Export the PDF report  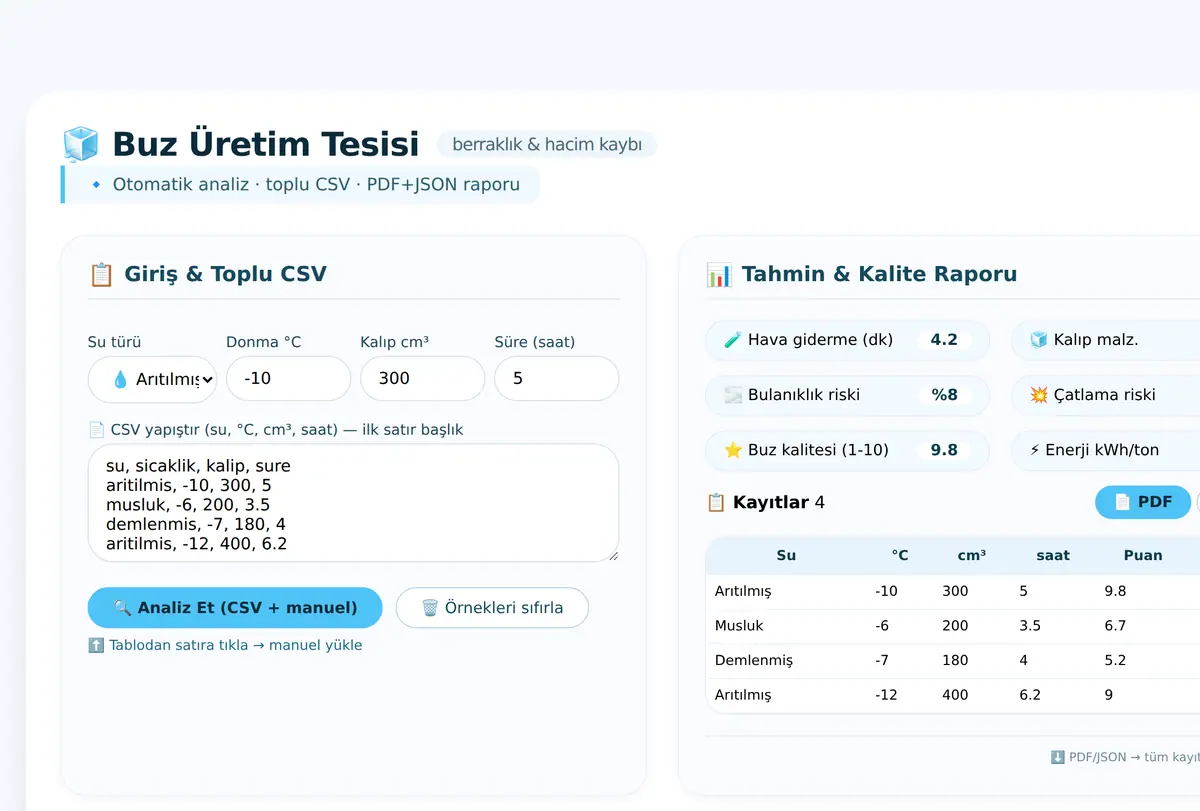tap(1143, 502)
